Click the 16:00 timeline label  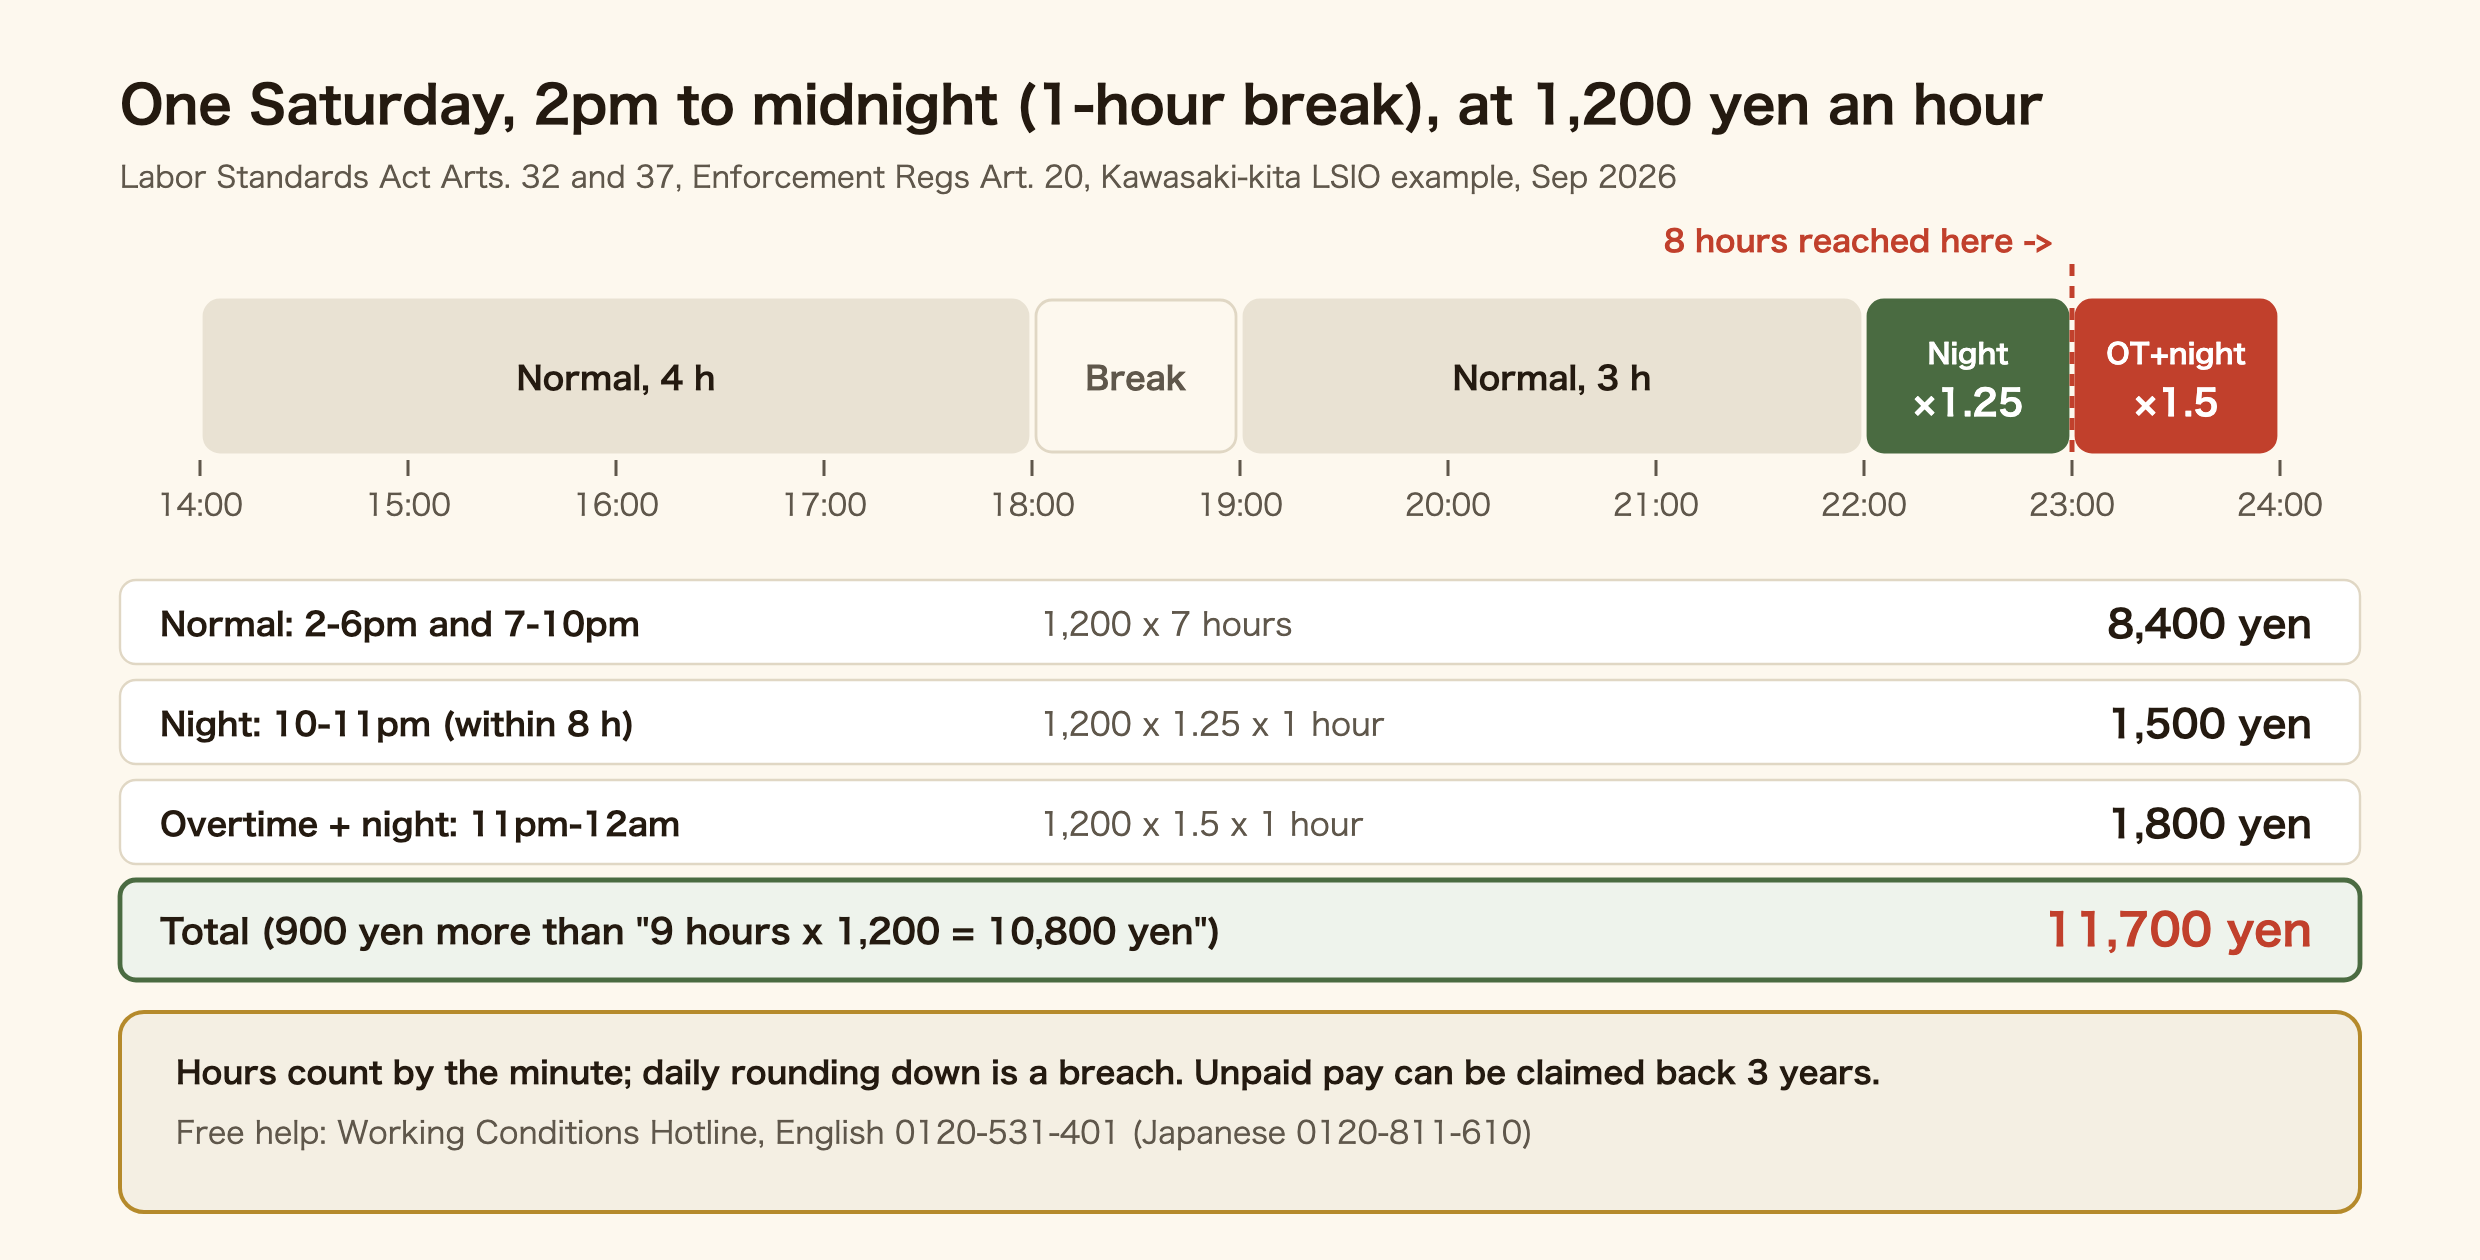point(616,504)
